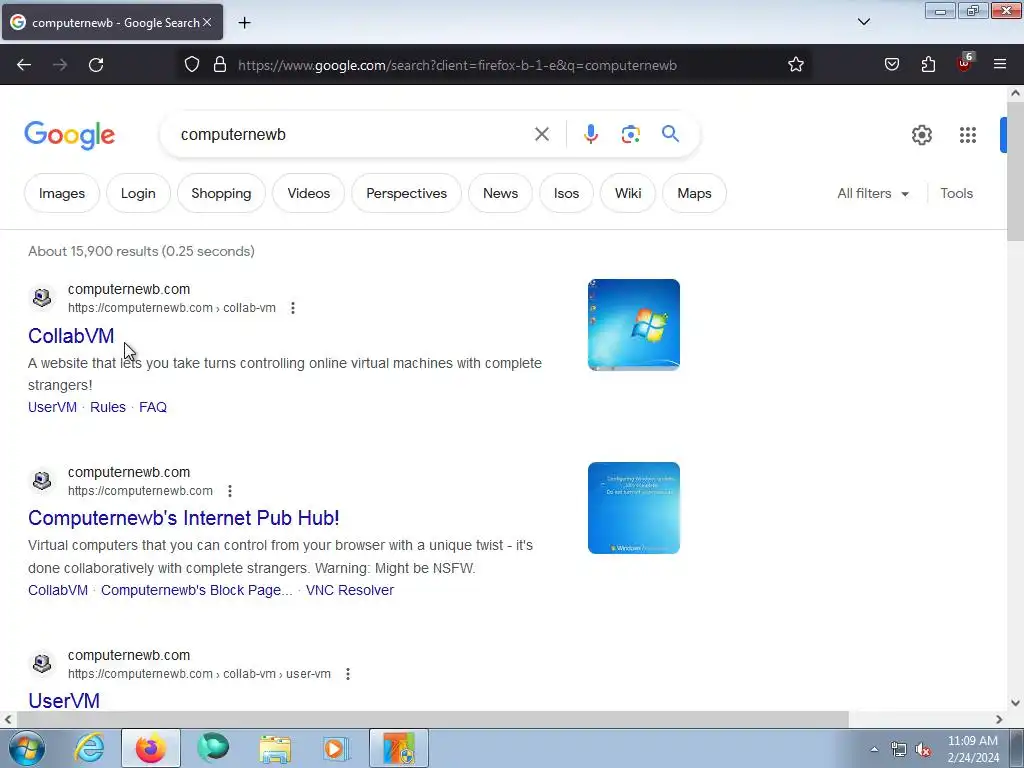The height and width of the screenshot is (768, 1024).
Task: Follow the VNC Resolver sitelink
Action: click(x=349, y=590)
